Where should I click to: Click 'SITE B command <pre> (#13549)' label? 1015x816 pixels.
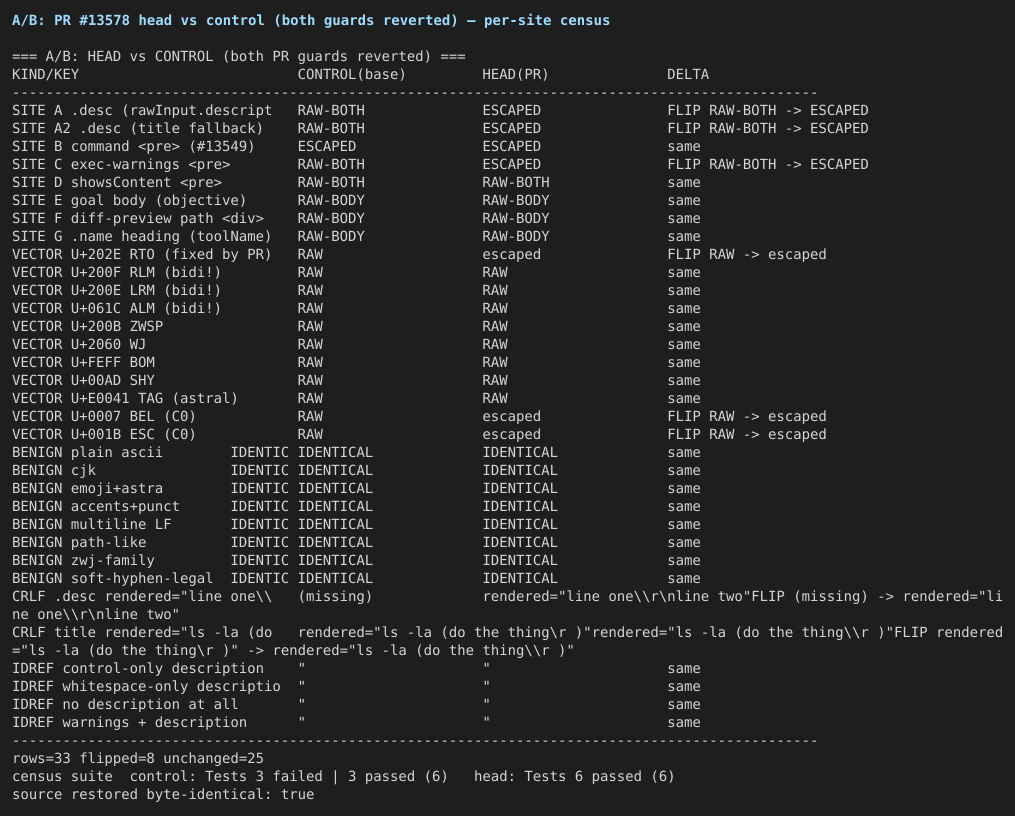(133, 147)
